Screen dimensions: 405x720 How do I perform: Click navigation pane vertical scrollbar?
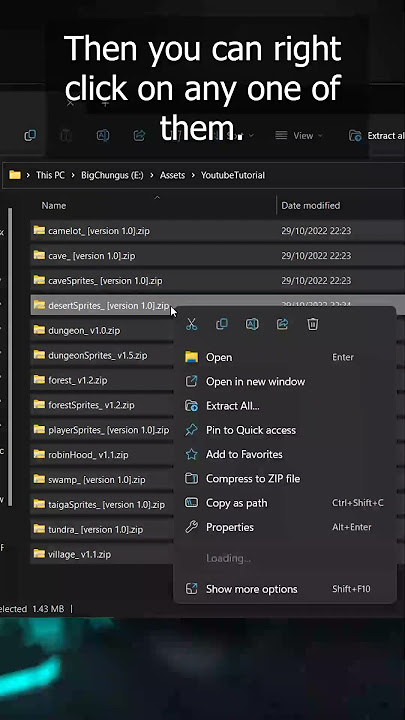(10, 357)
